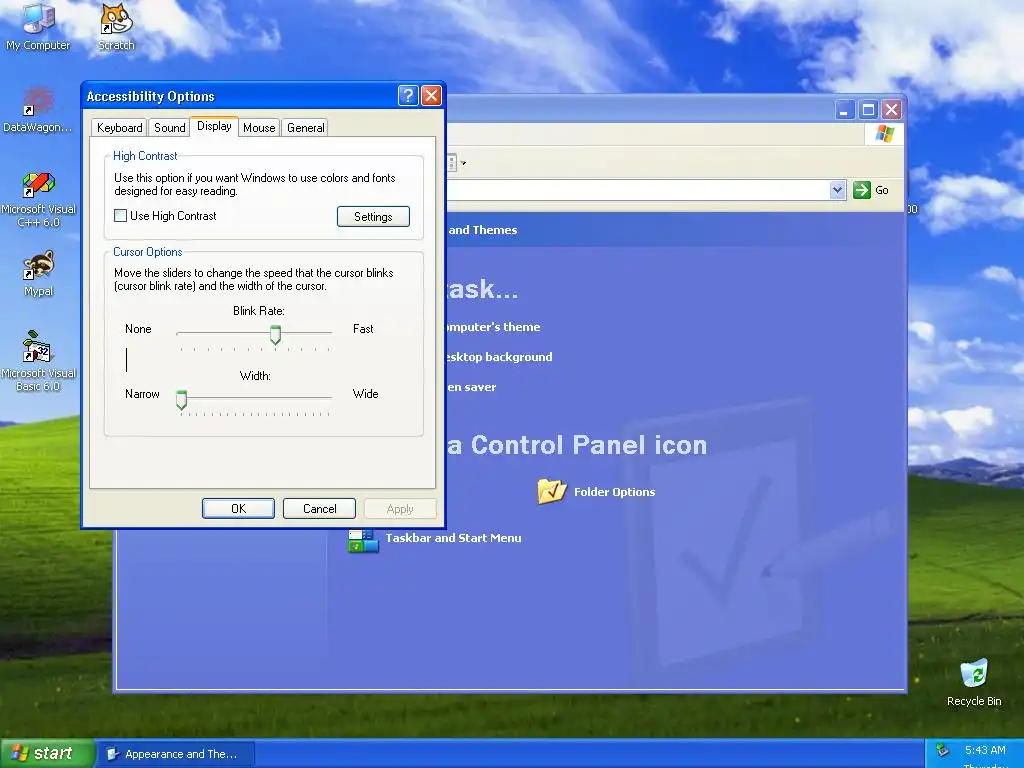Confirm the dialog with OK
The image size is (1024, 768).
[238, 508]
